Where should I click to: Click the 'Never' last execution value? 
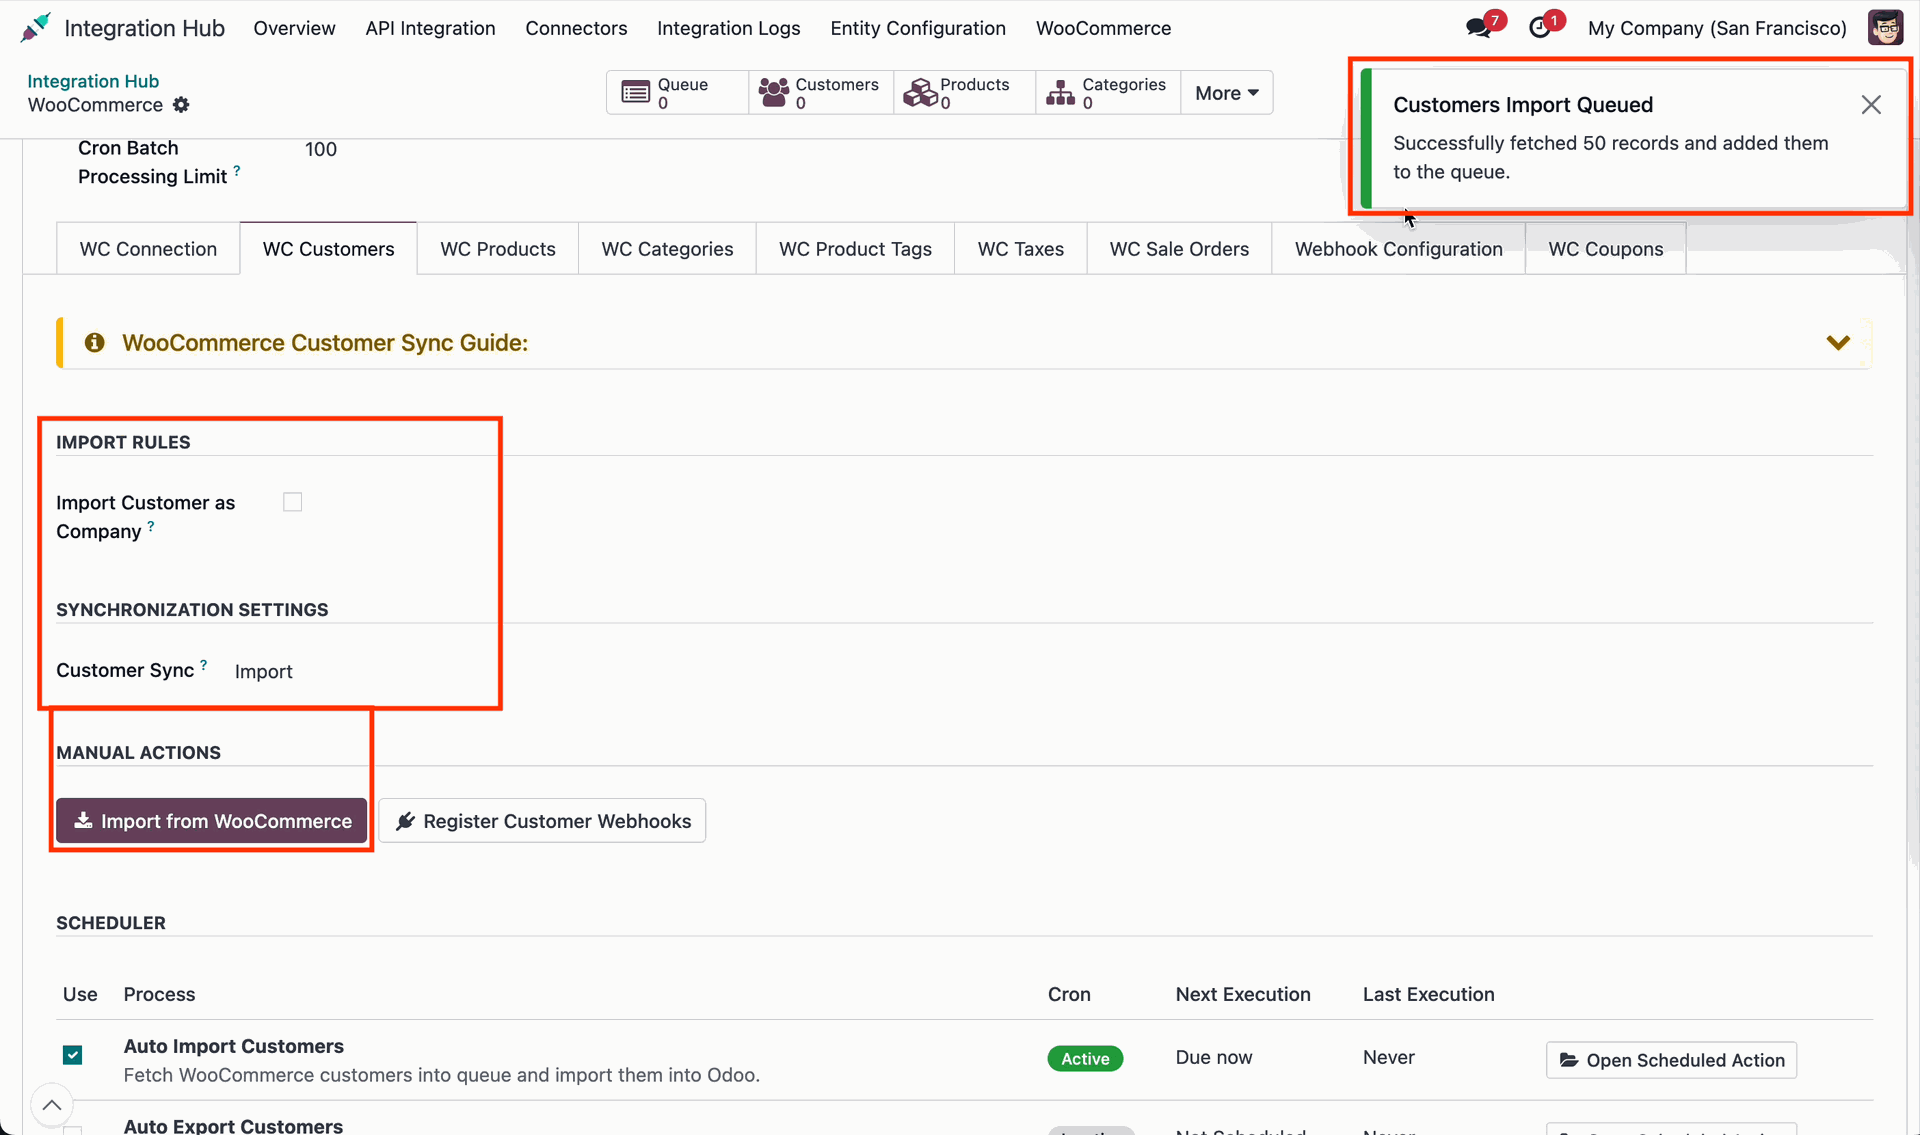[x=1389, y=1057]
